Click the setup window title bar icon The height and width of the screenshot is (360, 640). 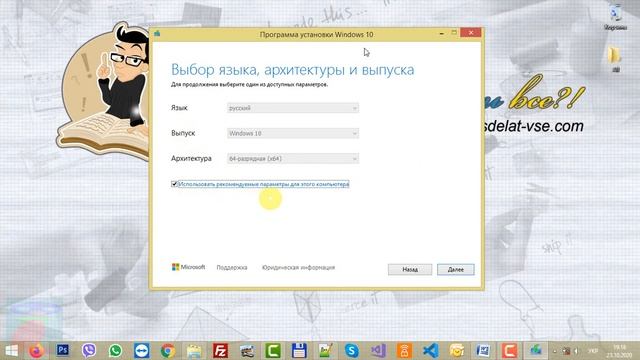[x=157, y=34]
